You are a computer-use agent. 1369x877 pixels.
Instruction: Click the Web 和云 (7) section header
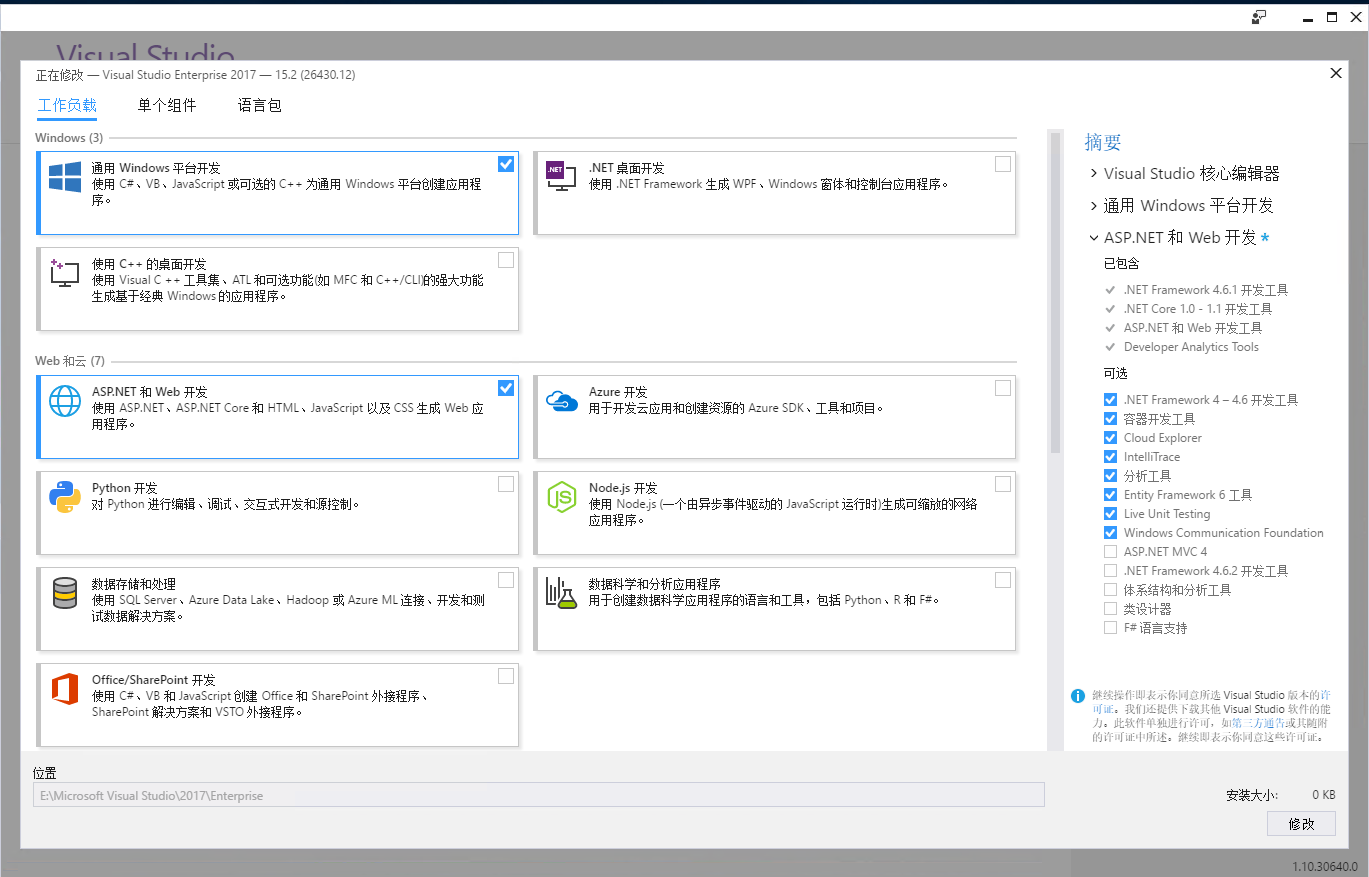coord(70,361)
